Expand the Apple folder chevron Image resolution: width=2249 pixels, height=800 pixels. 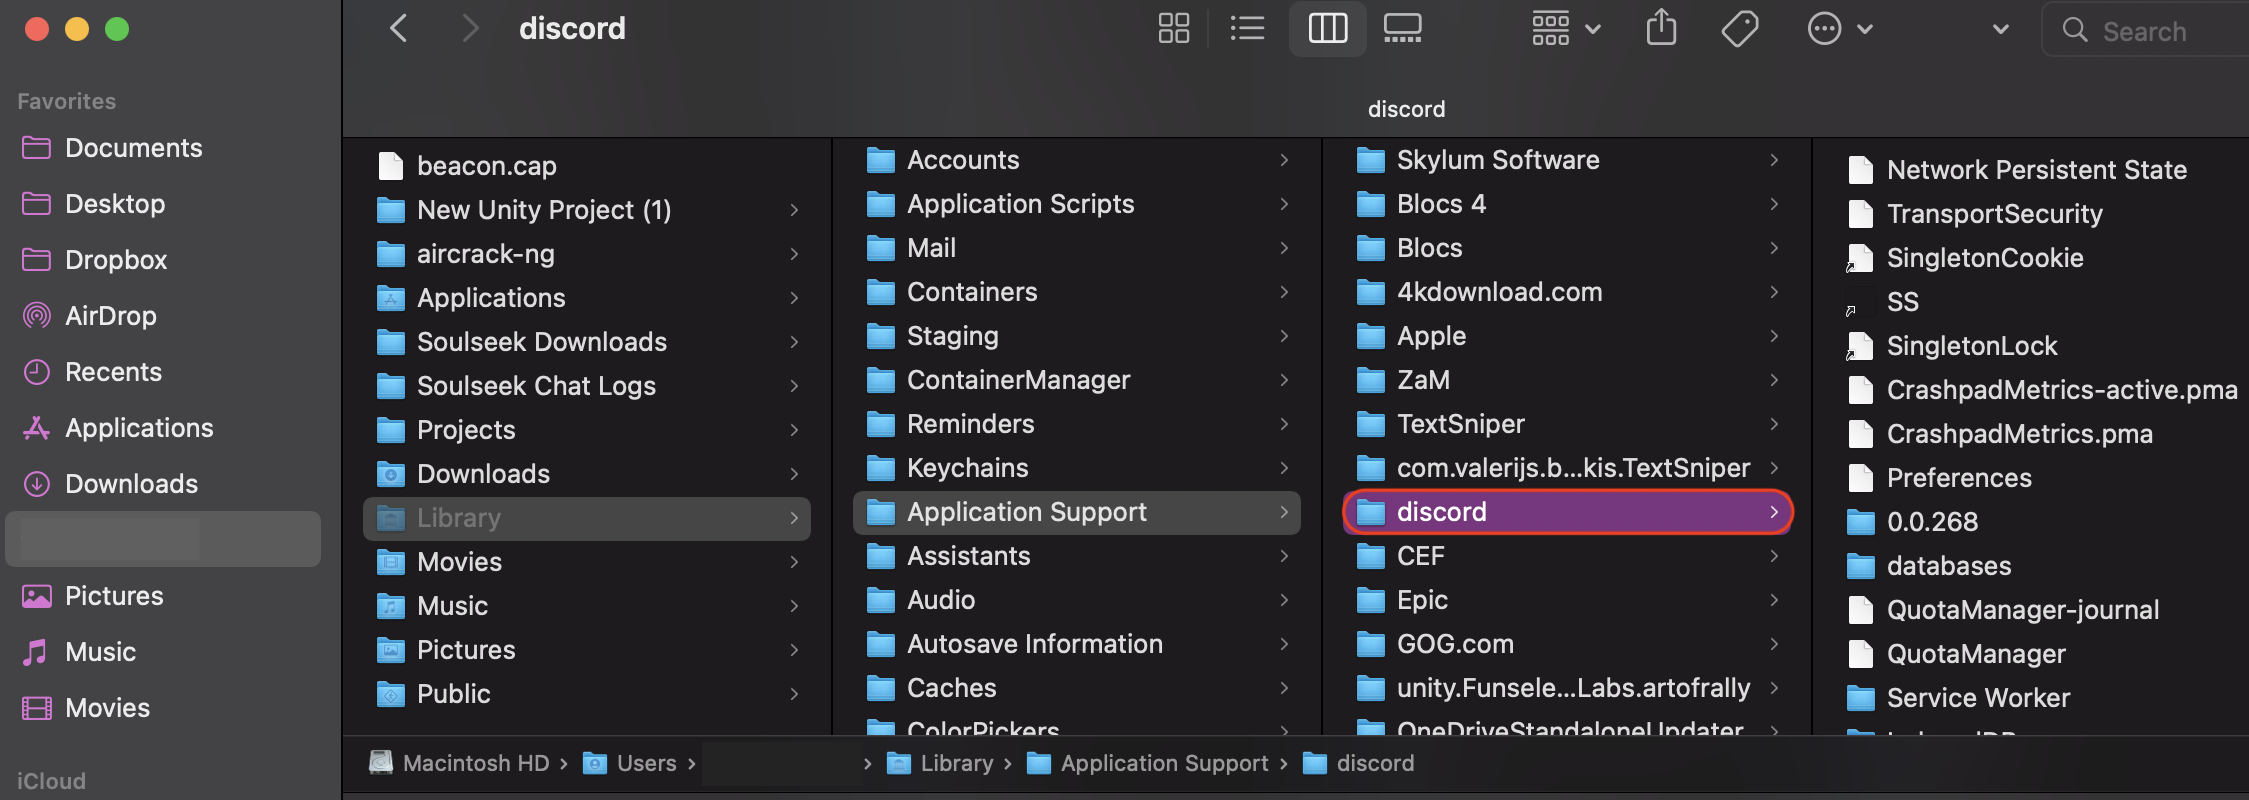[x=1774, y=336]
